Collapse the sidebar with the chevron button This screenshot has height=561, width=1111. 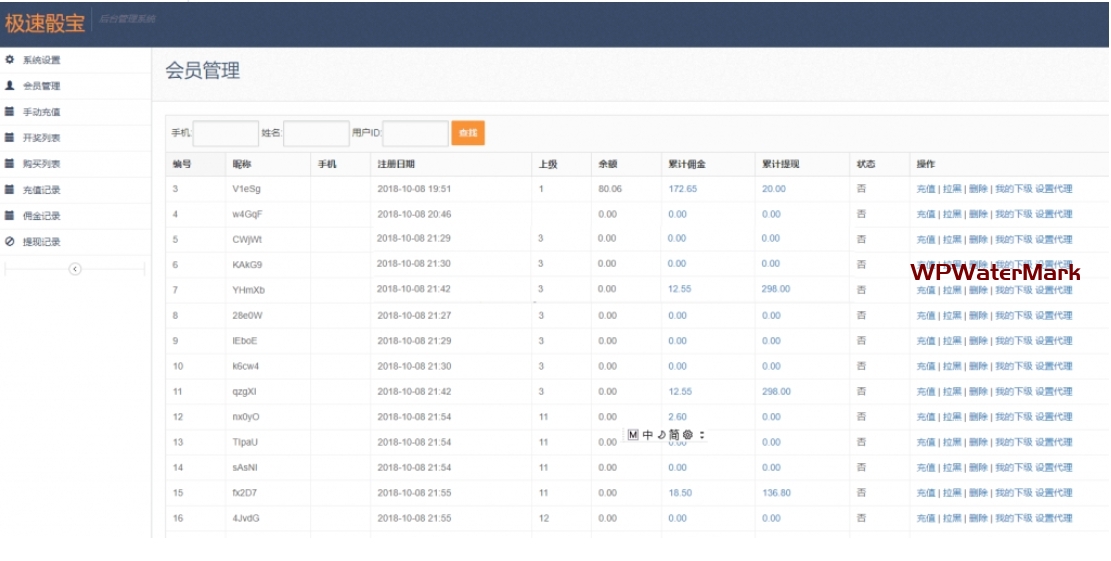coord(75,269)
